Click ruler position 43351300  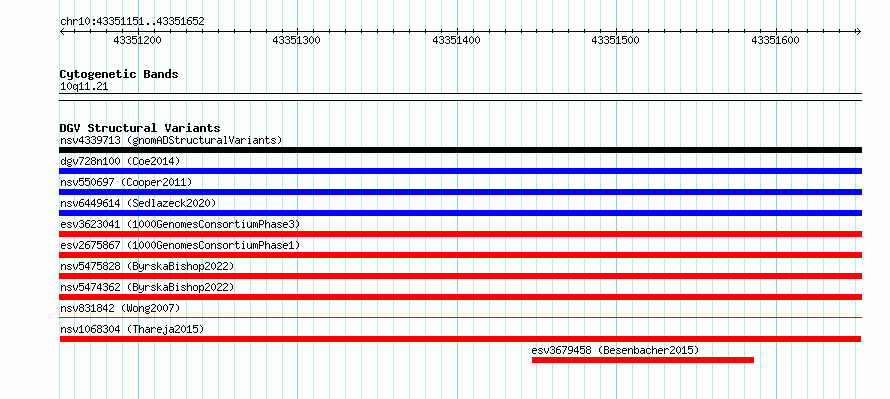click(x=296, y=40)
